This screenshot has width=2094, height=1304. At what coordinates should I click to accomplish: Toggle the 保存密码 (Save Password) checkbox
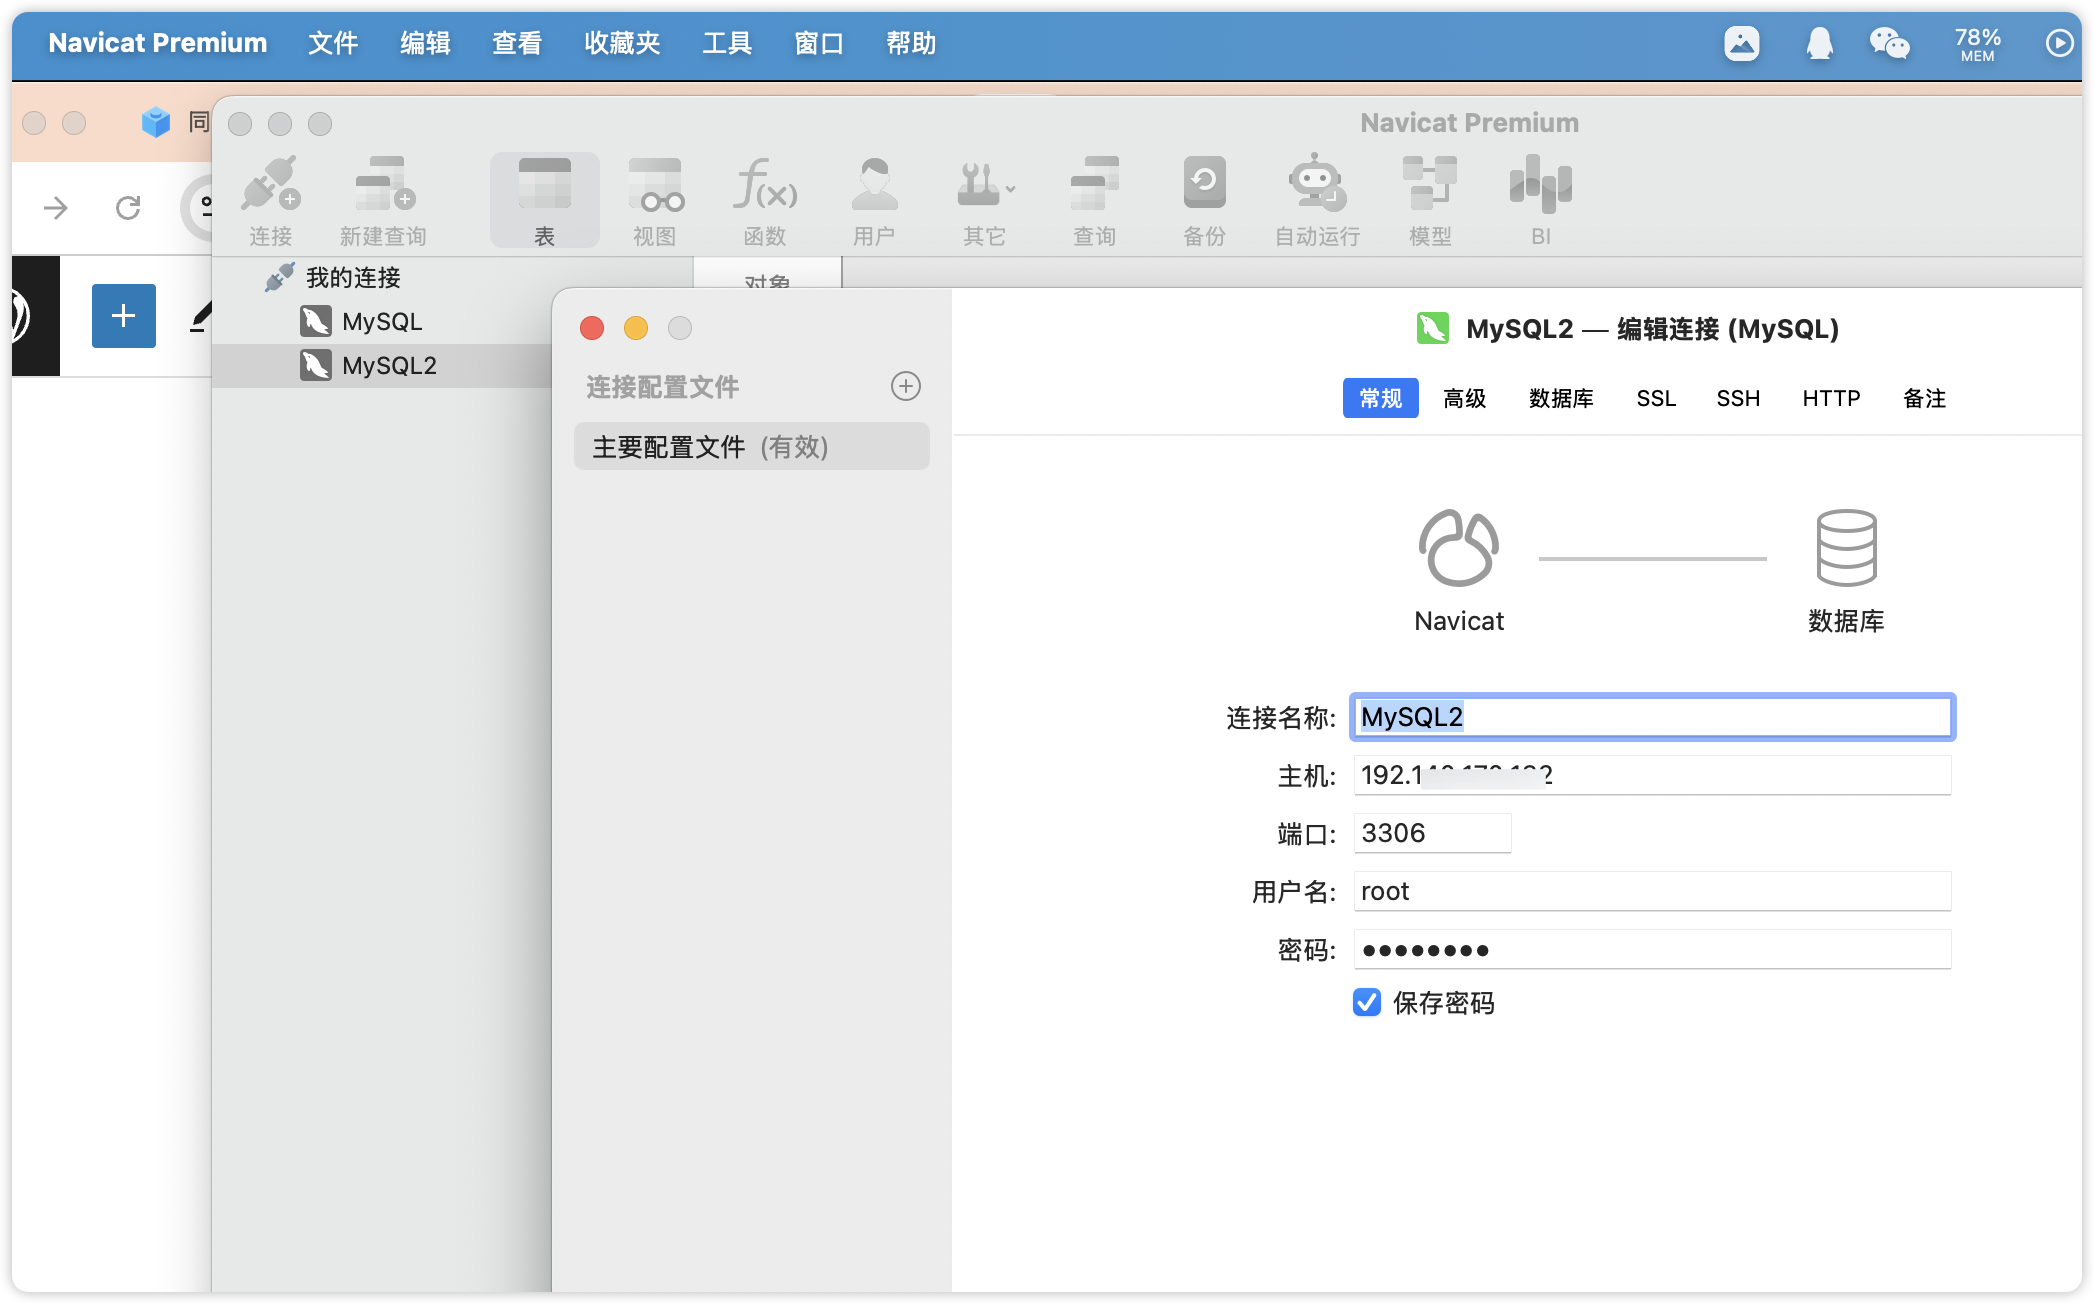click(x=1367, y=1002)
